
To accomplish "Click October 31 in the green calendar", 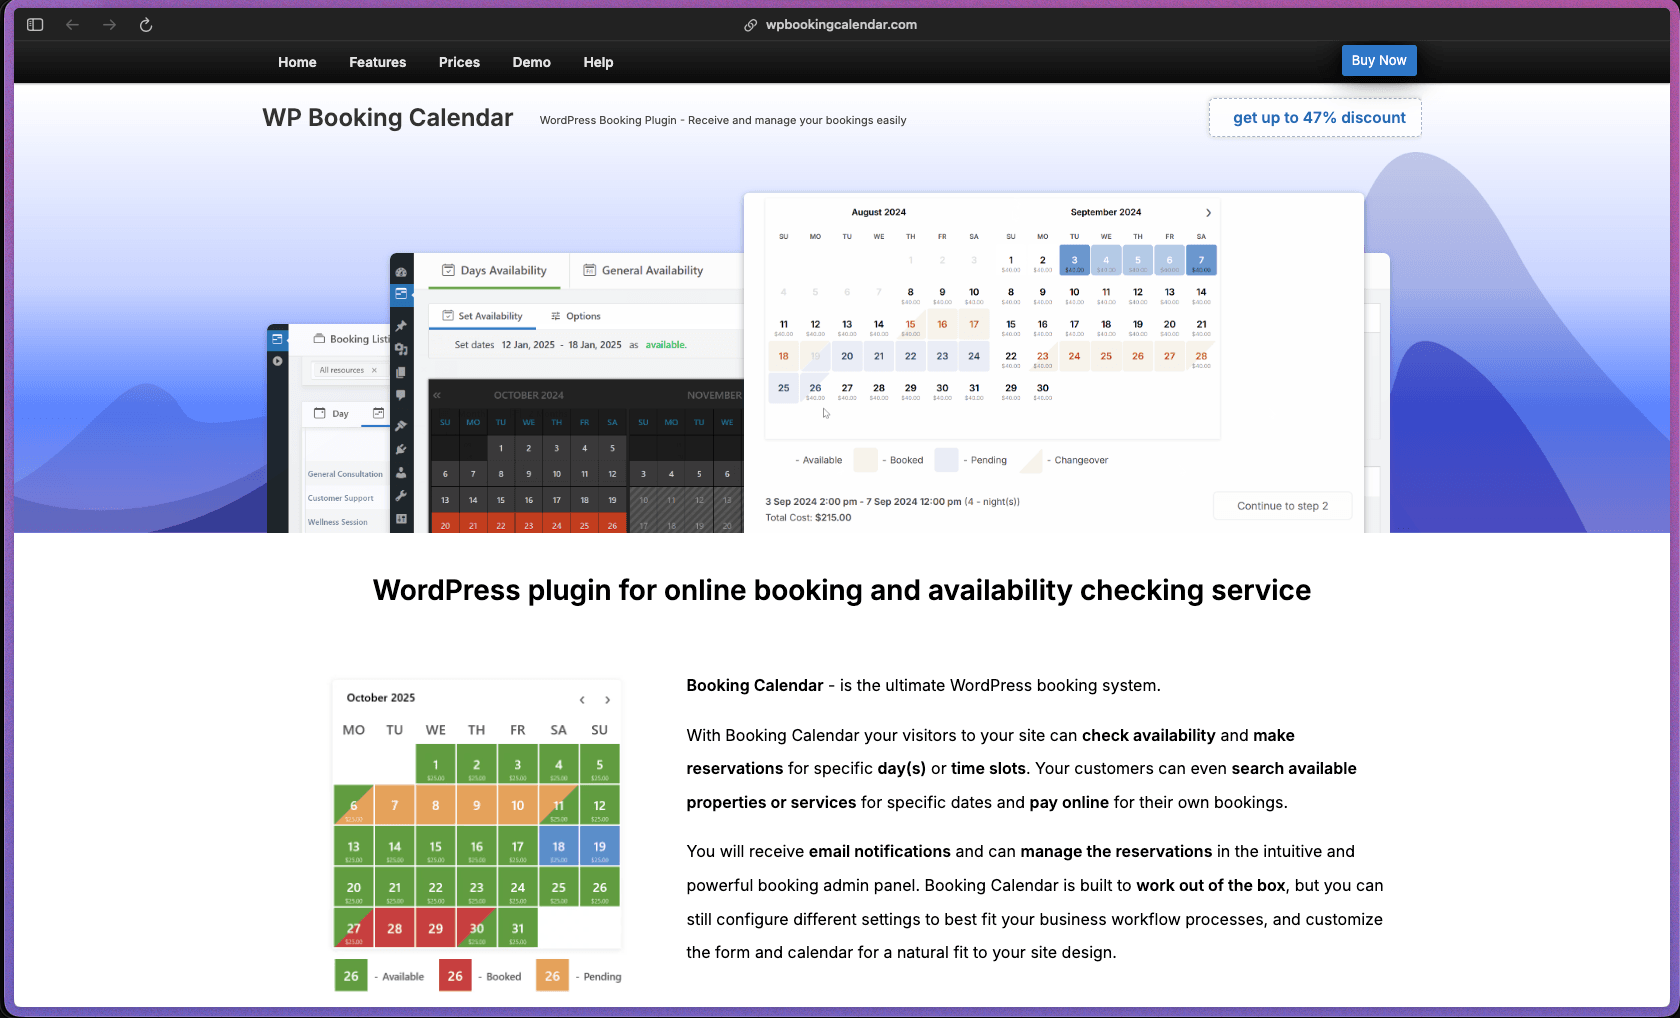I will 517,928.
